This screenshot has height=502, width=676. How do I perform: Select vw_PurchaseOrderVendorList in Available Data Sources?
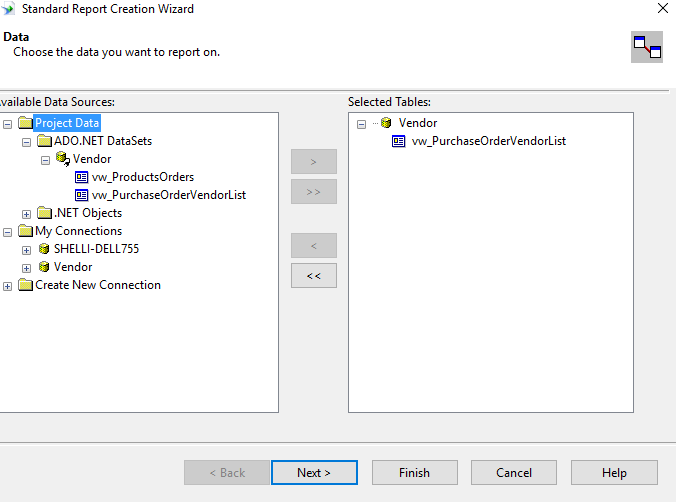click(169, 195)
